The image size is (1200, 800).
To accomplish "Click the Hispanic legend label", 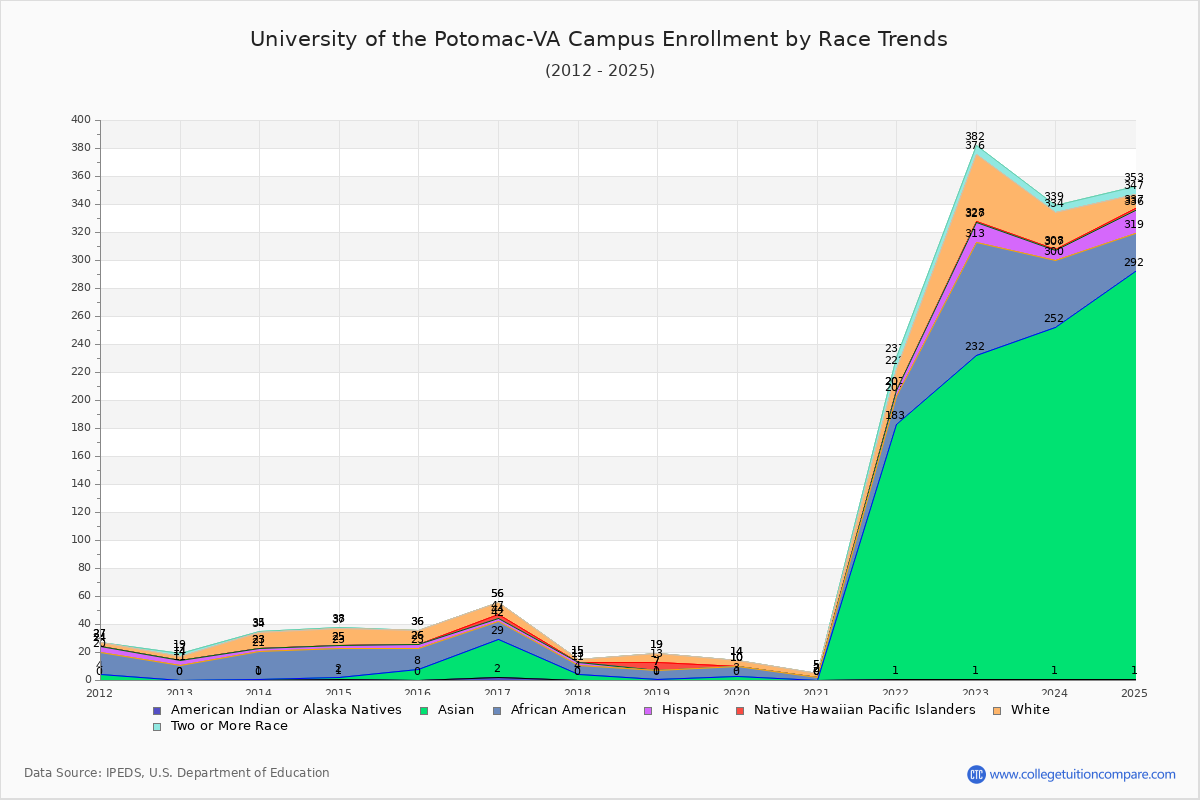I will (x=689, y=710).
